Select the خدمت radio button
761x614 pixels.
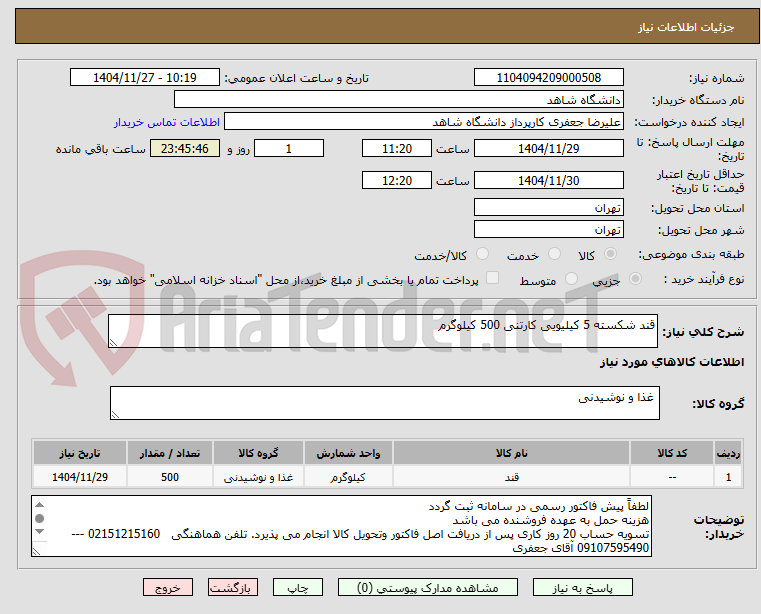click(x=554, y=254)
